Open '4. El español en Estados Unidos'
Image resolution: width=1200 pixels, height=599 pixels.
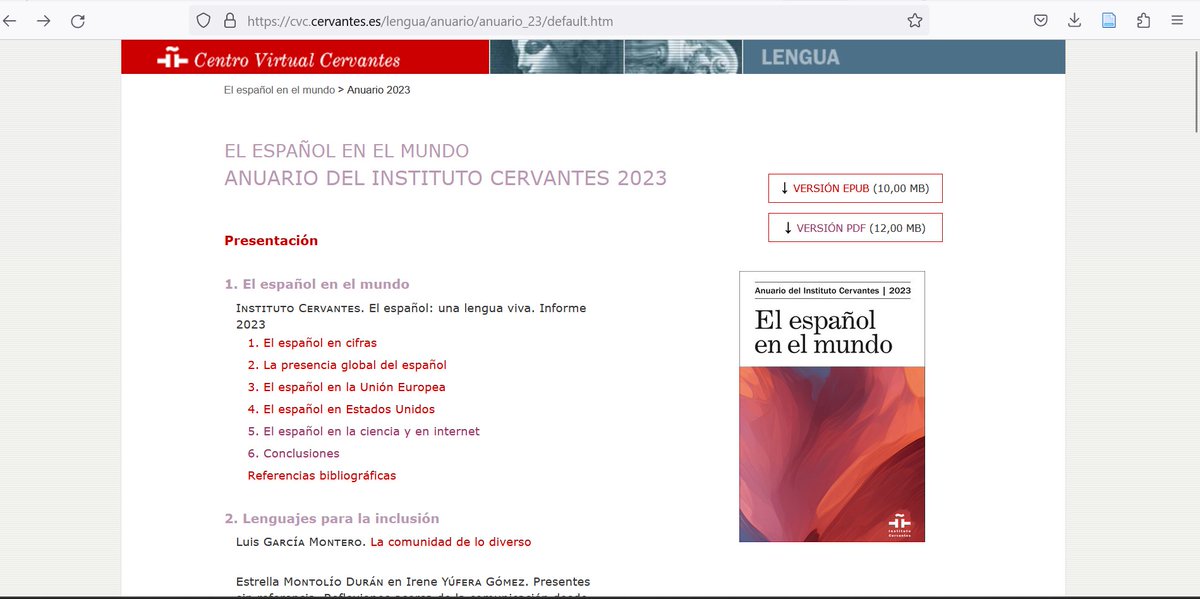(341, 409)
